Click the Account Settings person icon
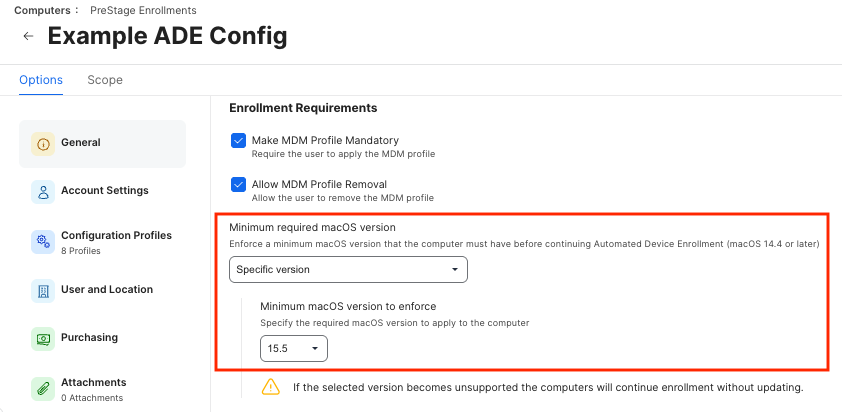842x412 pixels. (43, 191)
